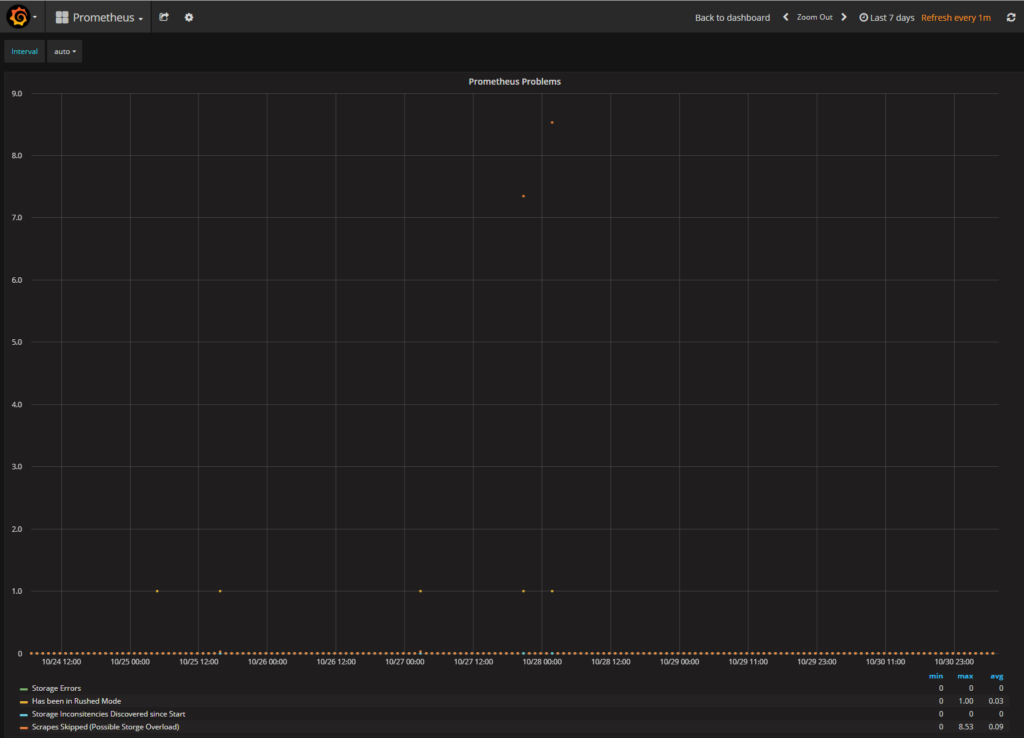This screenshot has height=738, width=1024.
Task: Click Back to dashboard link
Action: (x=732, y=17)
